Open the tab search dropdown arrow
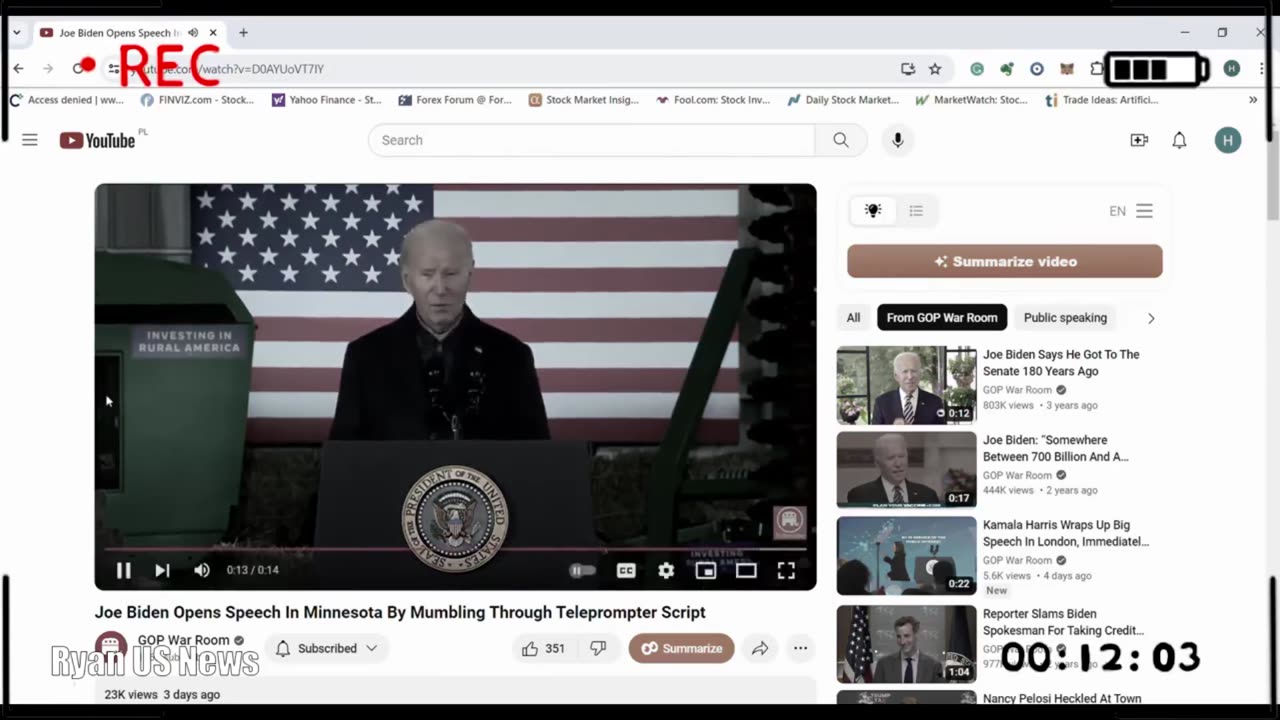Viewport: 1280px width, 720px height. click(x=16, y=32)
